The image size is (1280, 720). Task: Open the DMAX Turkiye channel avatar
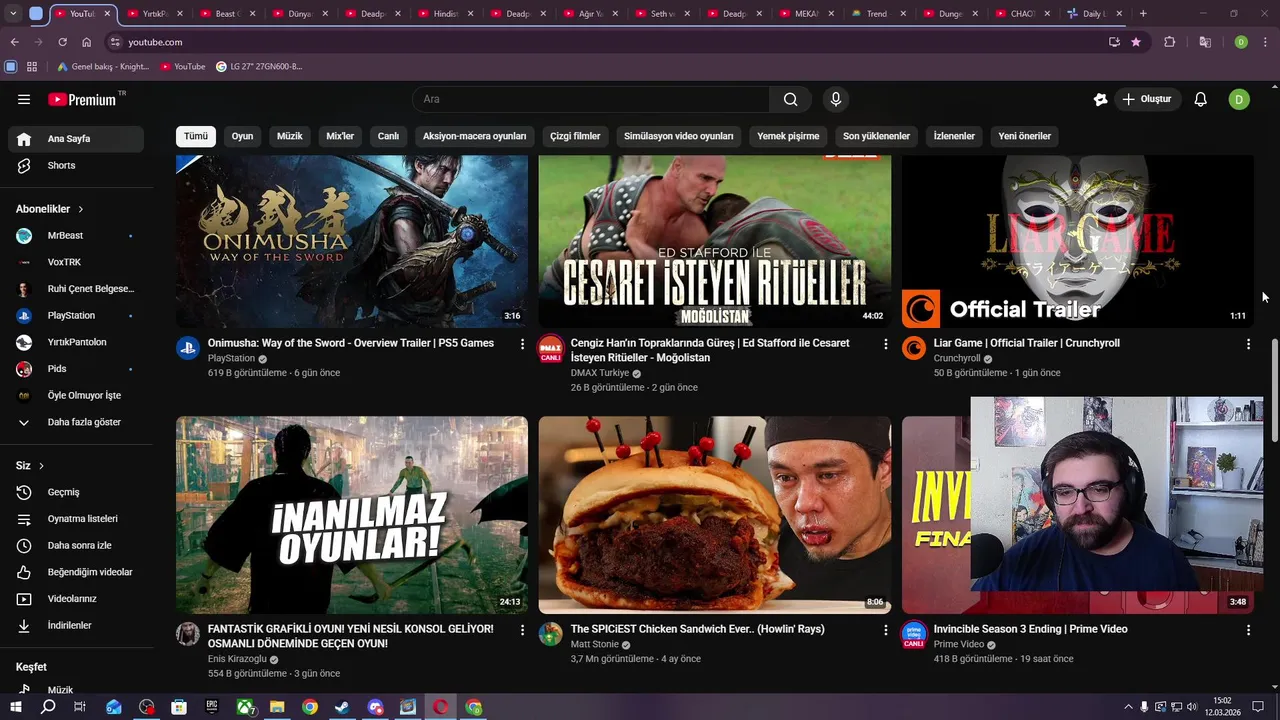[551, 348]
